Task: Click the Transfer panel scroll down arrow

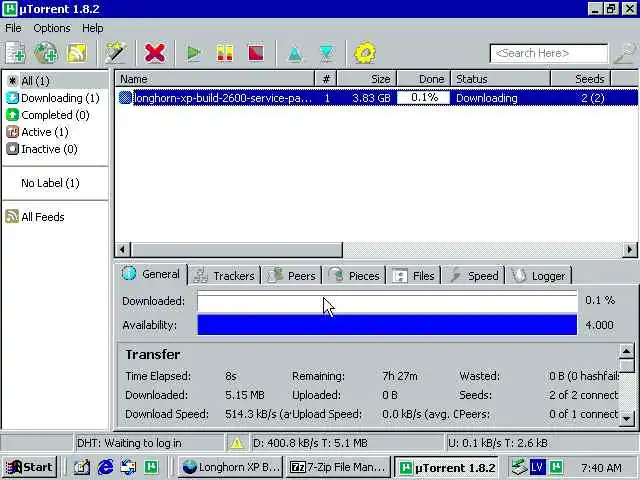Action: [x=627, y=419]
